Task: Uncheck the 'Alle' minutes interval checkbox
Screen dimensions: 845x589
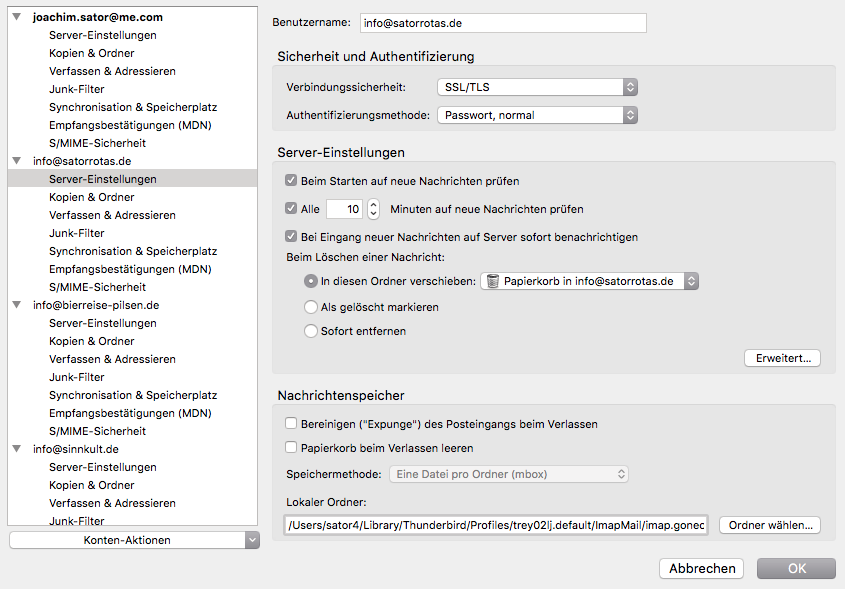Action: pos(291,209)
